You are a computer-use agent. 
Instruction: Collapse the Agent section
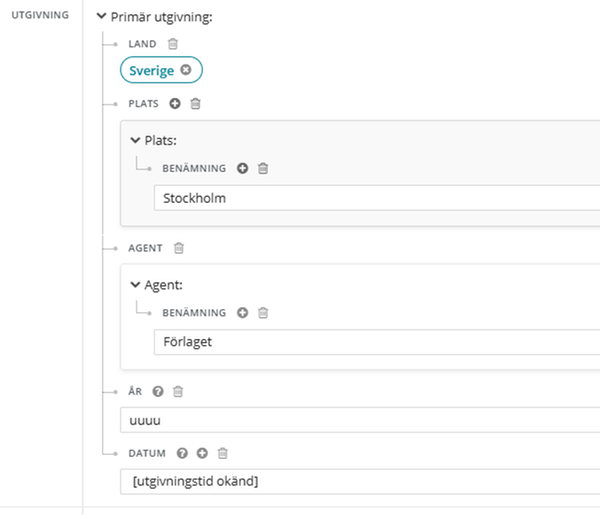[136, 284]
